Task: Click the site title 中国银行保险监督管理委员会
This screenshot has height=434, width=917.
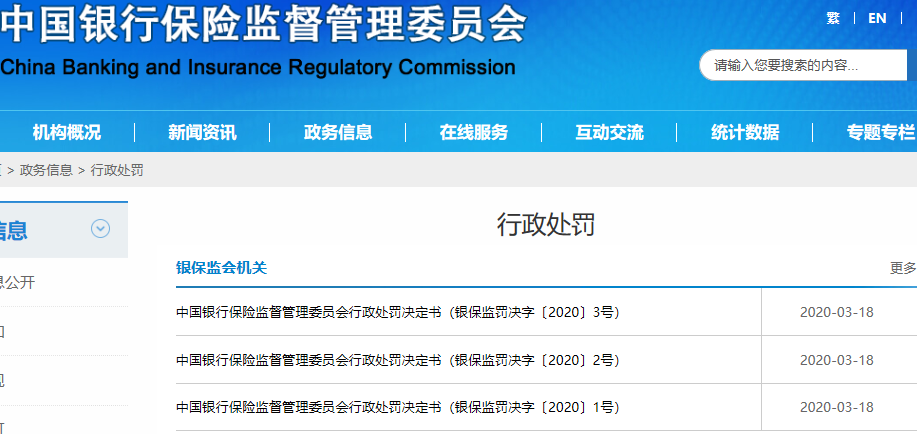Action: (x=263, y=23)
